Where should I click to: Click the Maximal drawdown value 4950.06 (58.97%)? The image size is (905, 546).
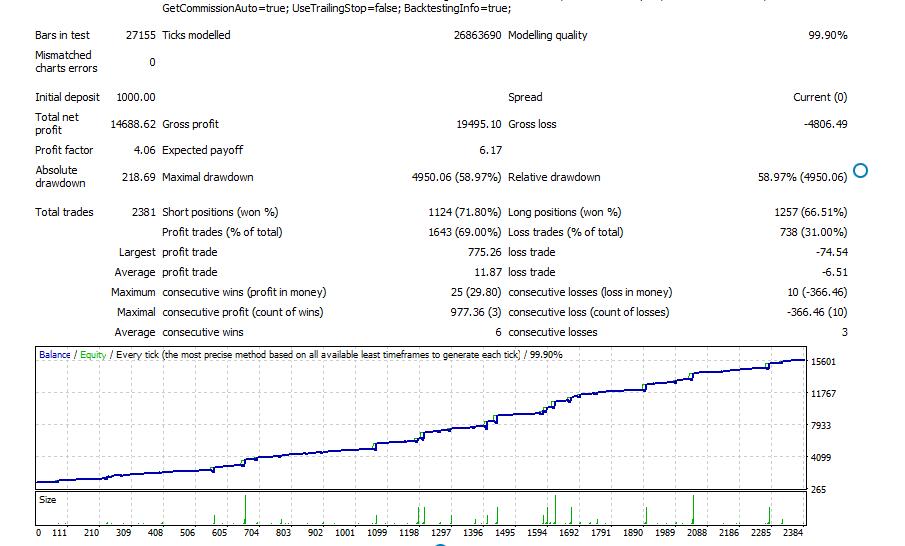tap(455, 177)
